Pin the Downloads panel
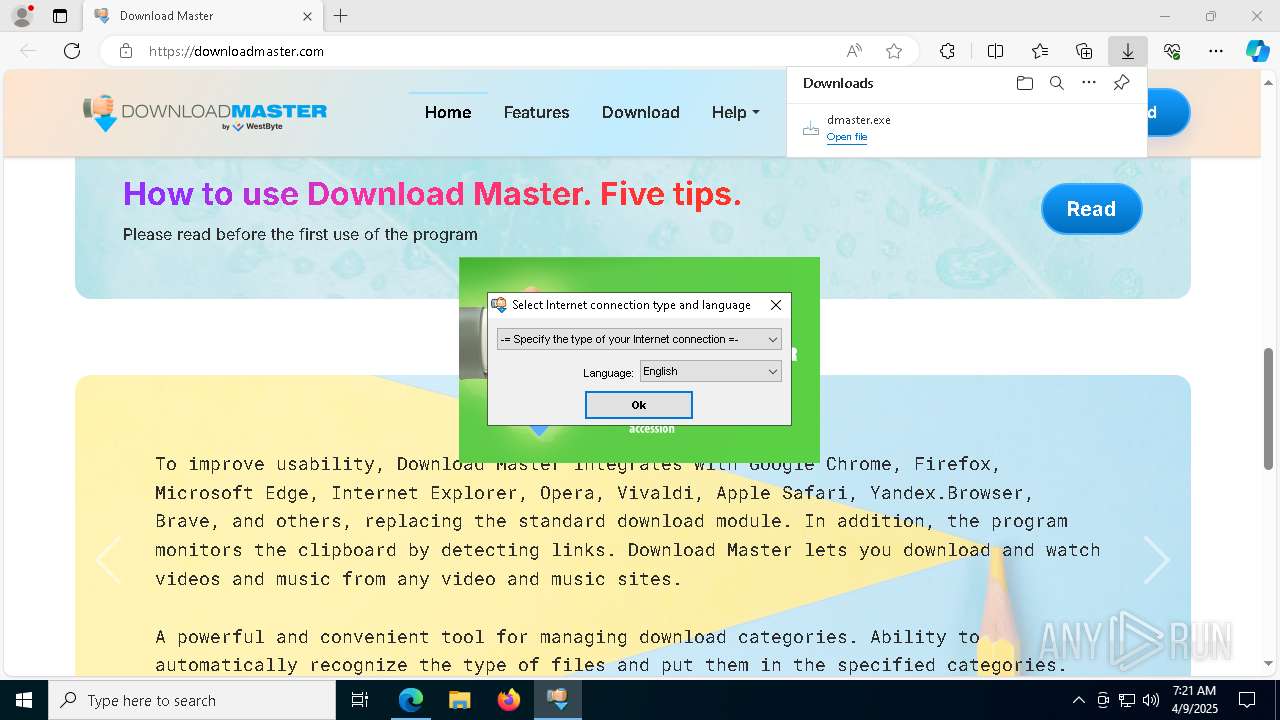 pos(1122,83)
